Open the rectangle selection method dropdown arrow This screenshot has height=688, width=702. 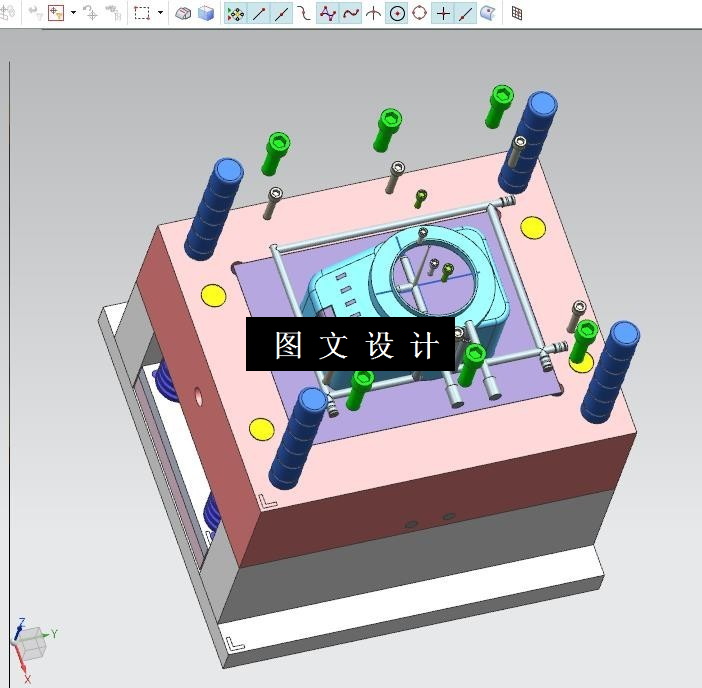pos(160,13)
